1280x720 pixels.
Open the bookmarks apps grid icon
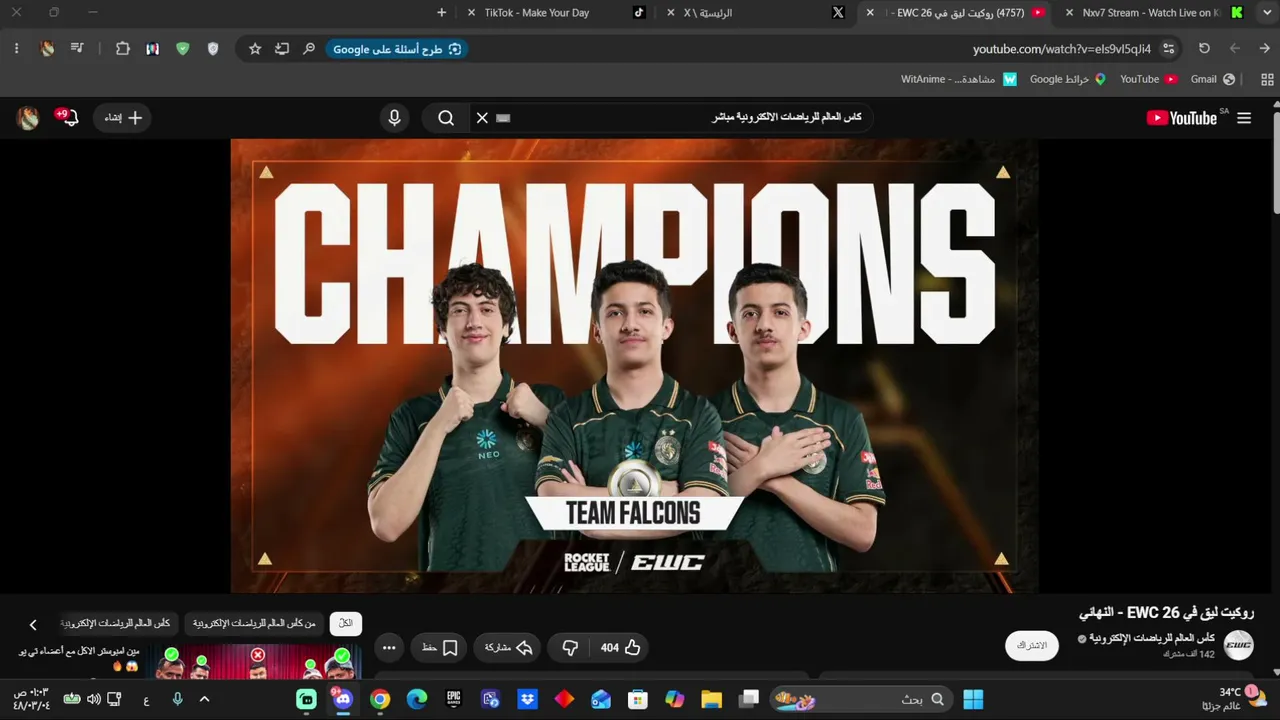pos(1268,79)
